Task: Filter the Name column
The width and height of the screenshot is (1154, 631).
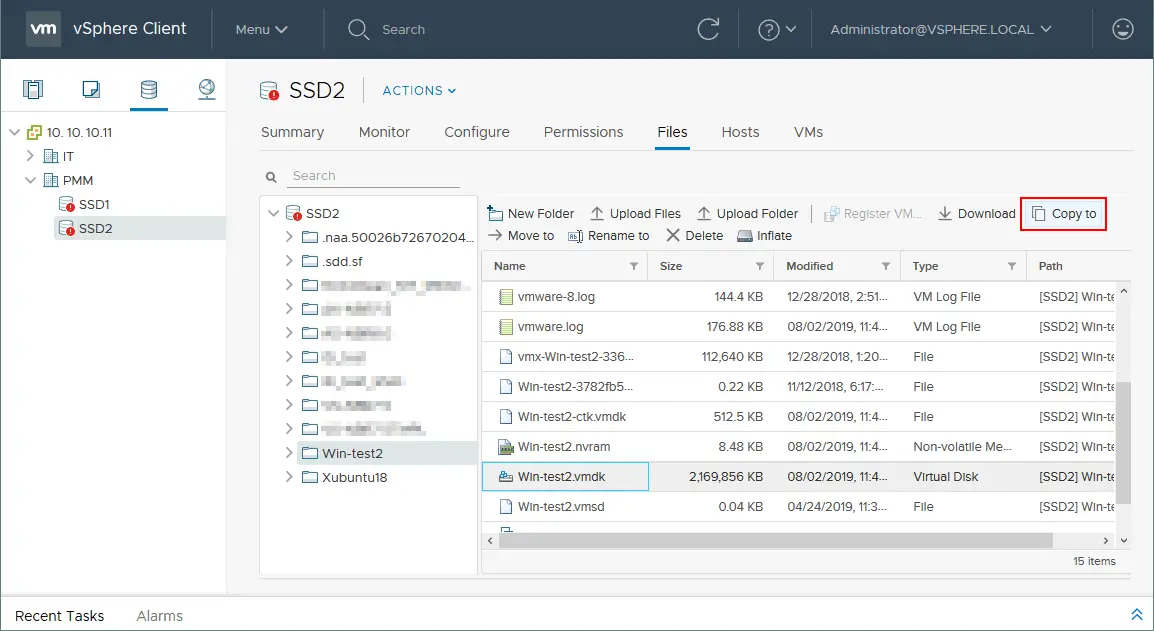Action: (x=634, y=266)
